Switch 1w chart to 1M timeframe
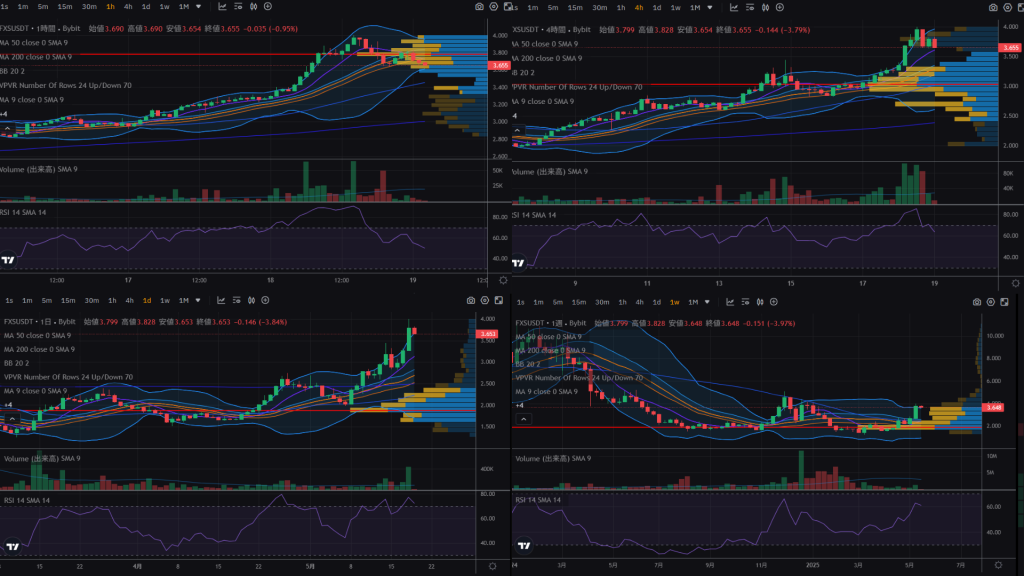The width and height of the screenshot is (1024, 576). coord(693,302)
